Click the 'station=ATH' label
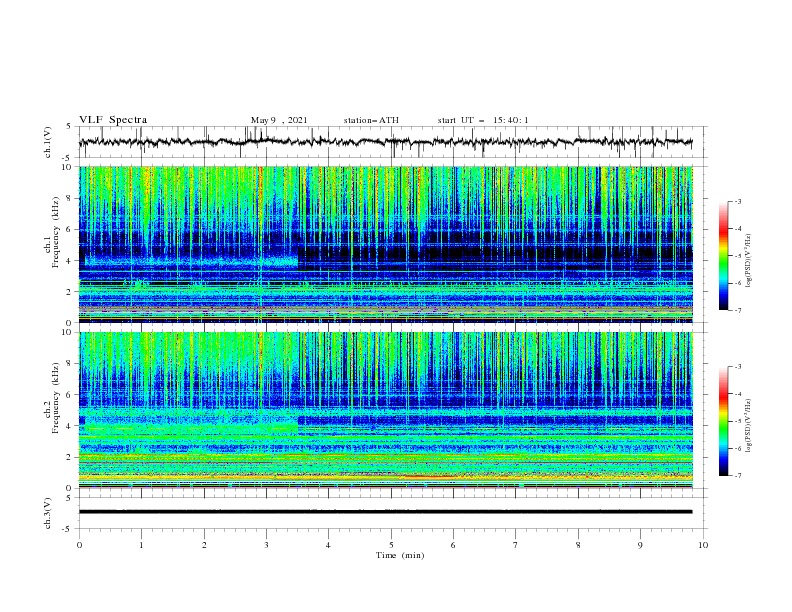Image resolution: width=792 pixels, height=612 pixels. pos(371,120)
